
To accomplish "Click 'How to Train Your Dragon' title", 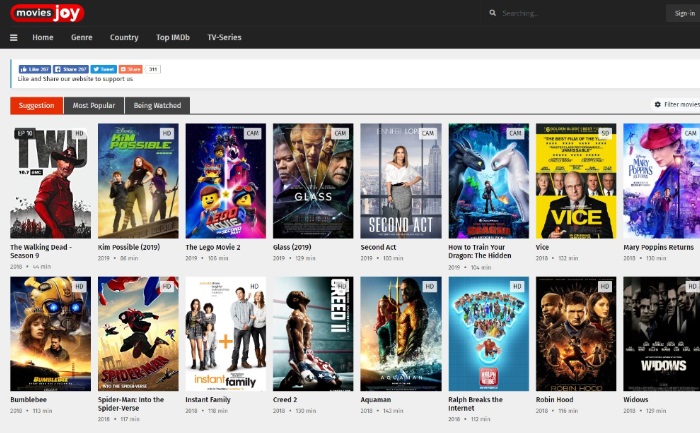I will click(x=480, y=251).
